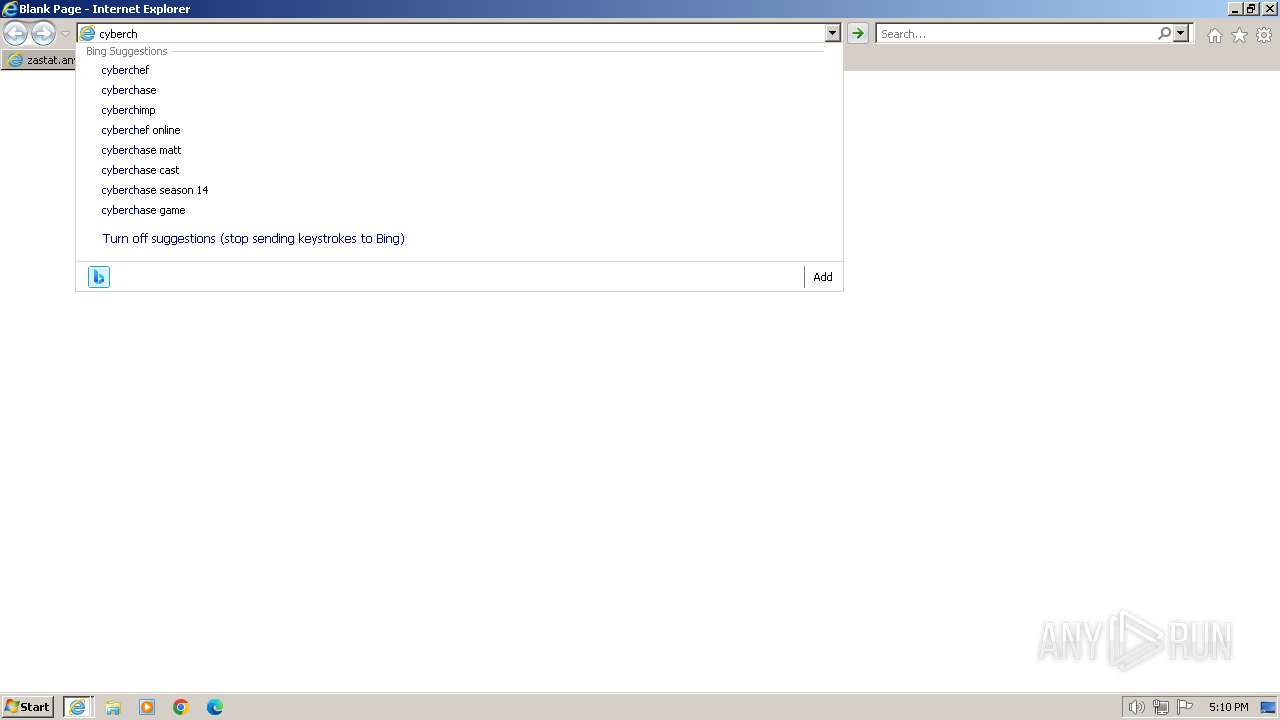Restore down the Internet Explorer window
This screenshot has height=720, width=1280.
pos(1251,8)
